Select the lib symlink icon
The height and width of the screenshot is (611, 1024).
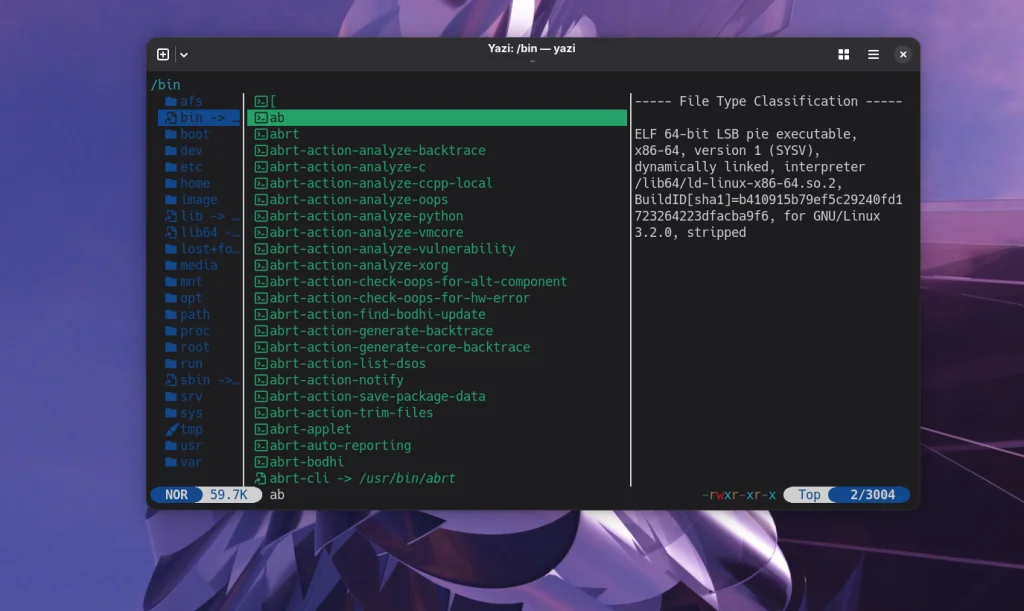pos(171,216)
